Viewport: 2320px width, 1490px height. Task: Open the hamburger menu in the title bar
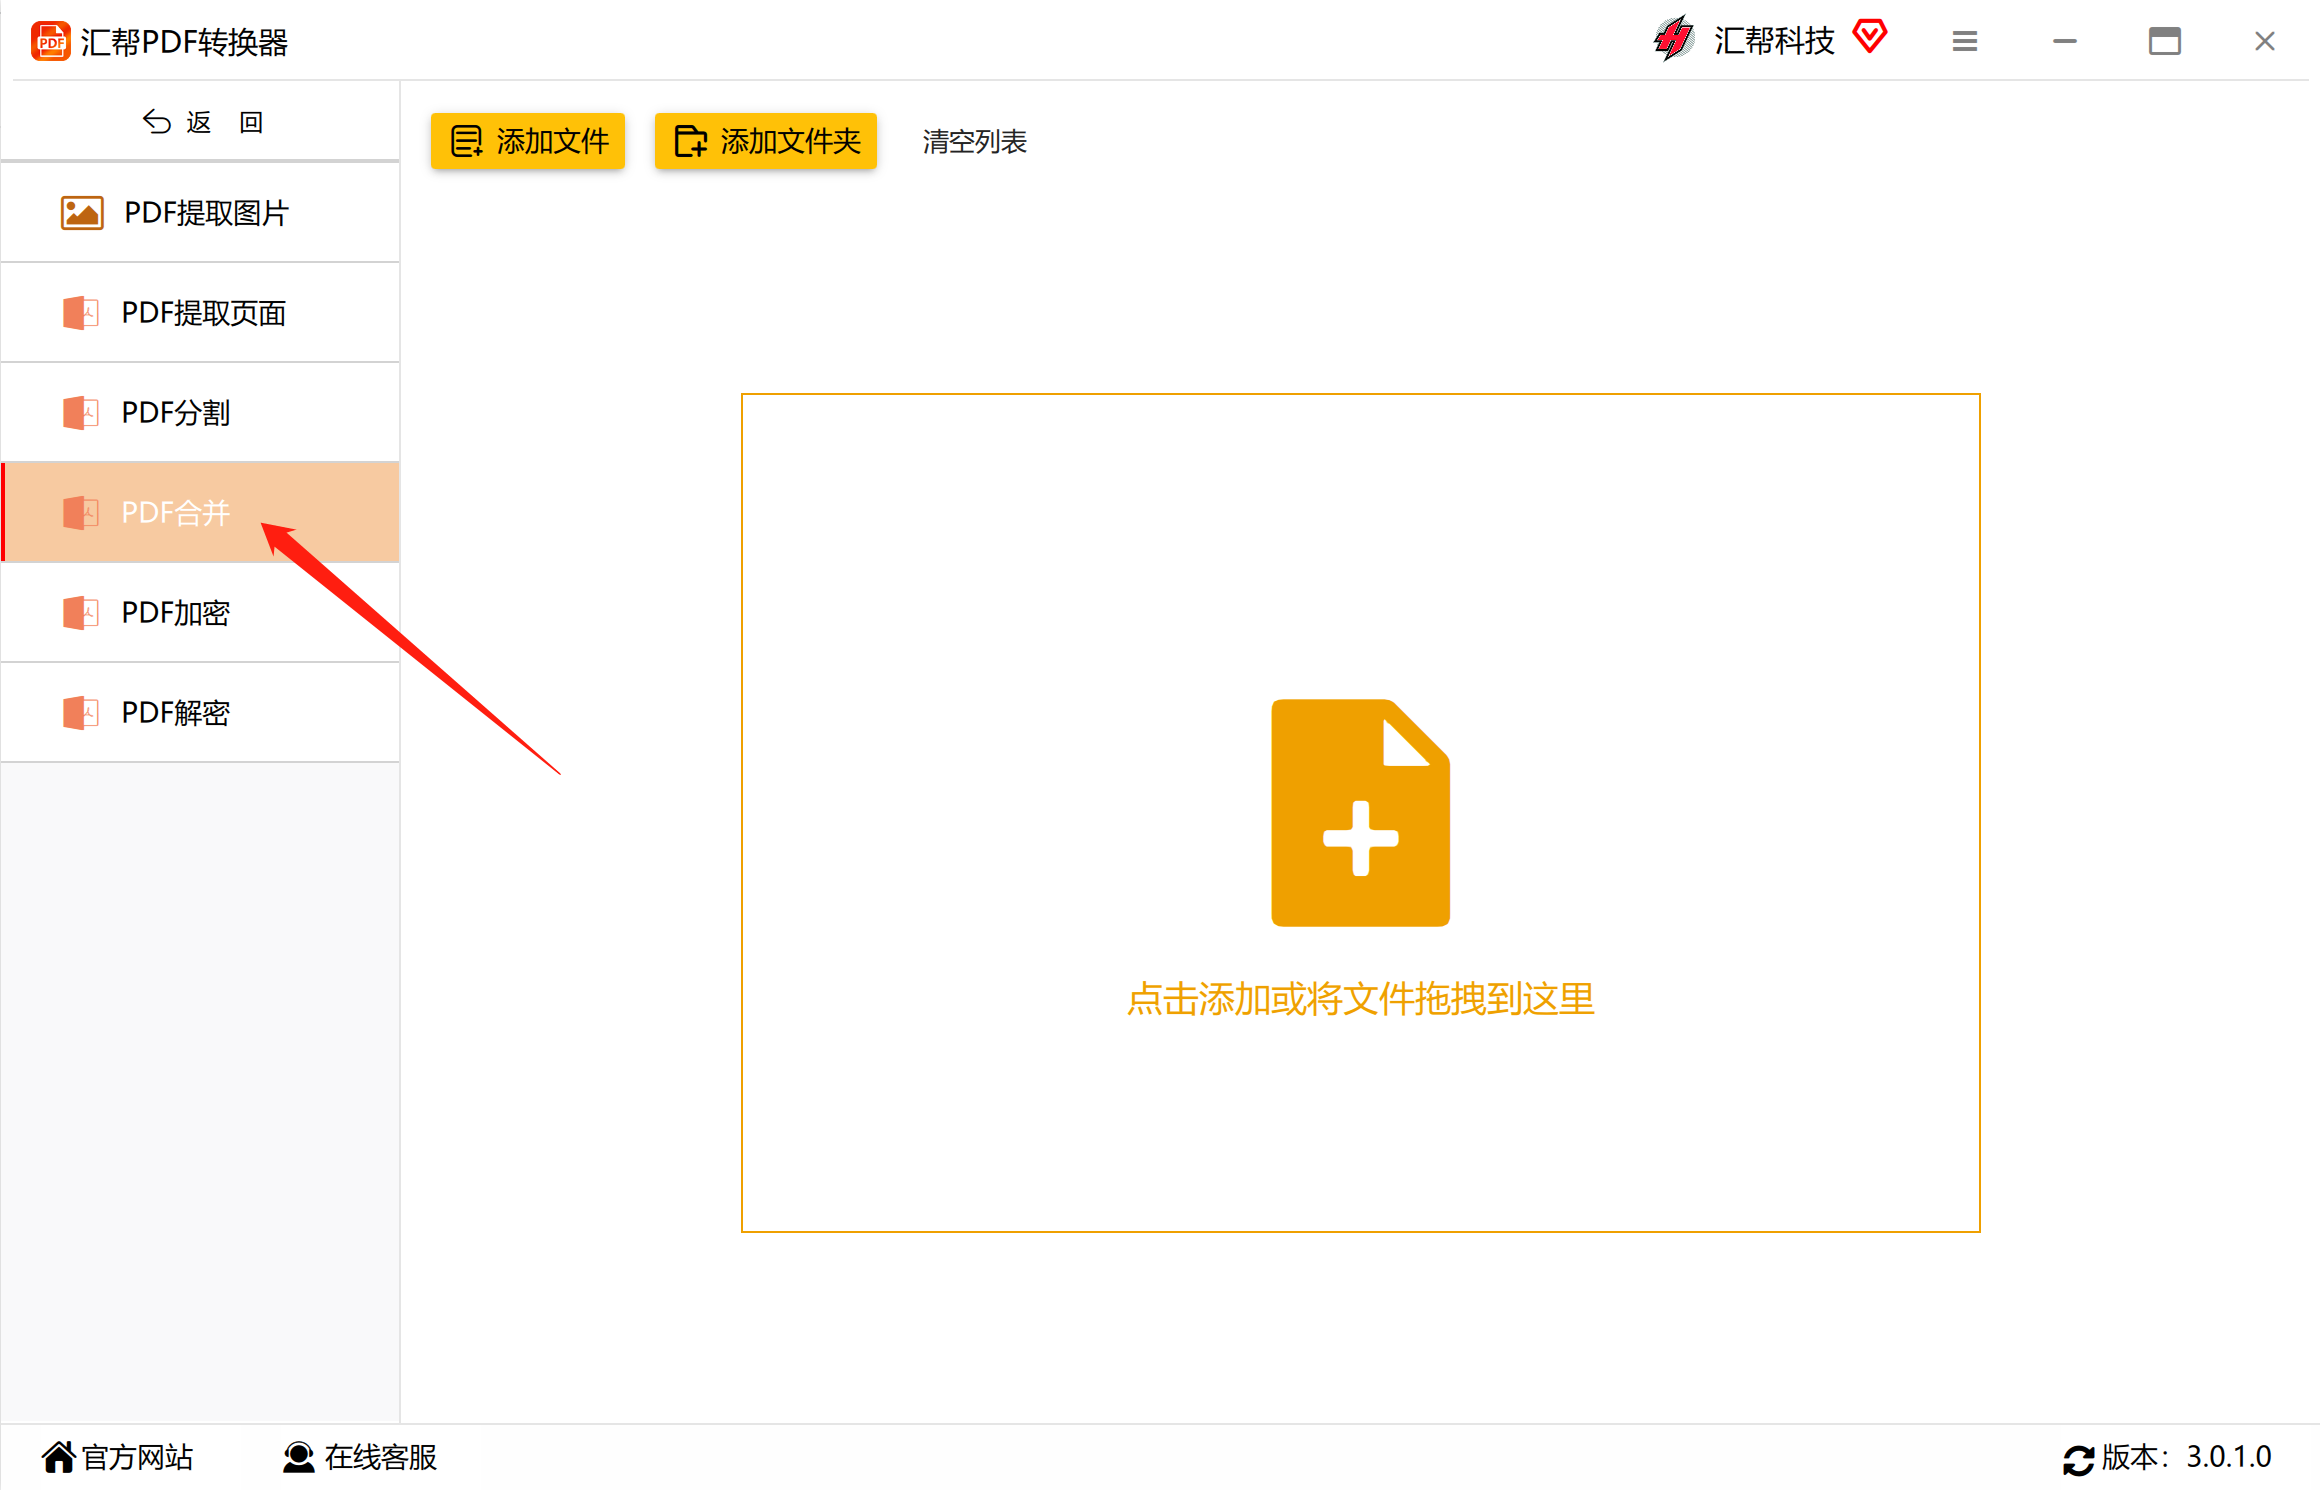1964,41
